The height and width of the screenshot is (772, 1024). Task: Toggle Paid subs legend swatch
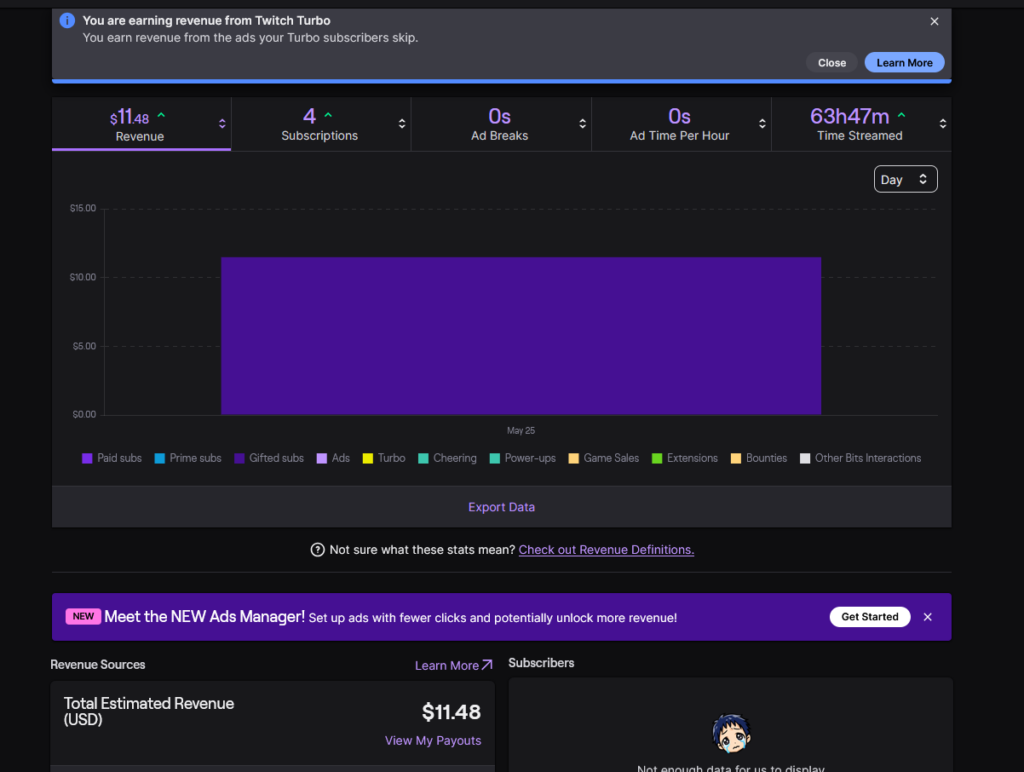pyautogui.click(x=87, y=458)
